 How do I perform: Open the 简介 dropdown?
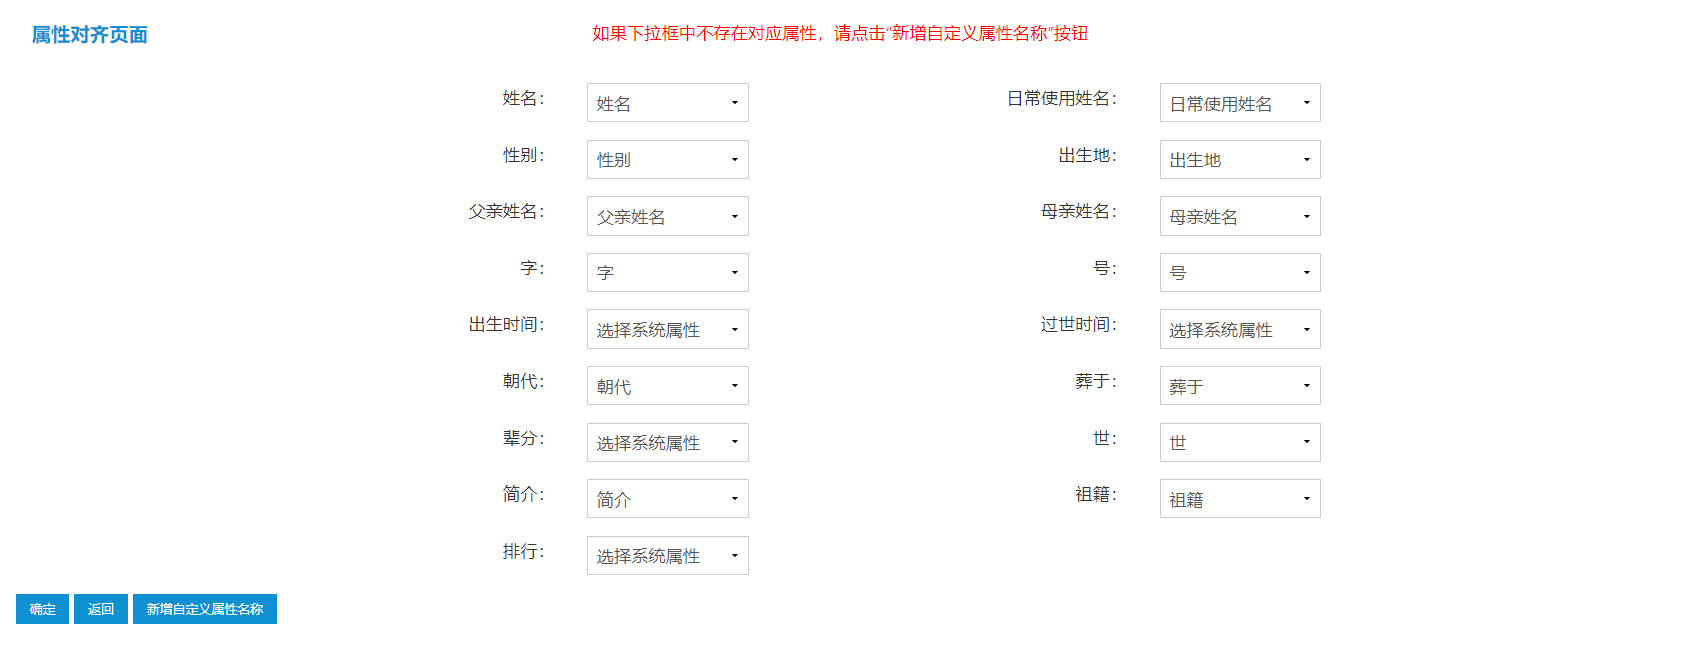[x=667, y=499]
